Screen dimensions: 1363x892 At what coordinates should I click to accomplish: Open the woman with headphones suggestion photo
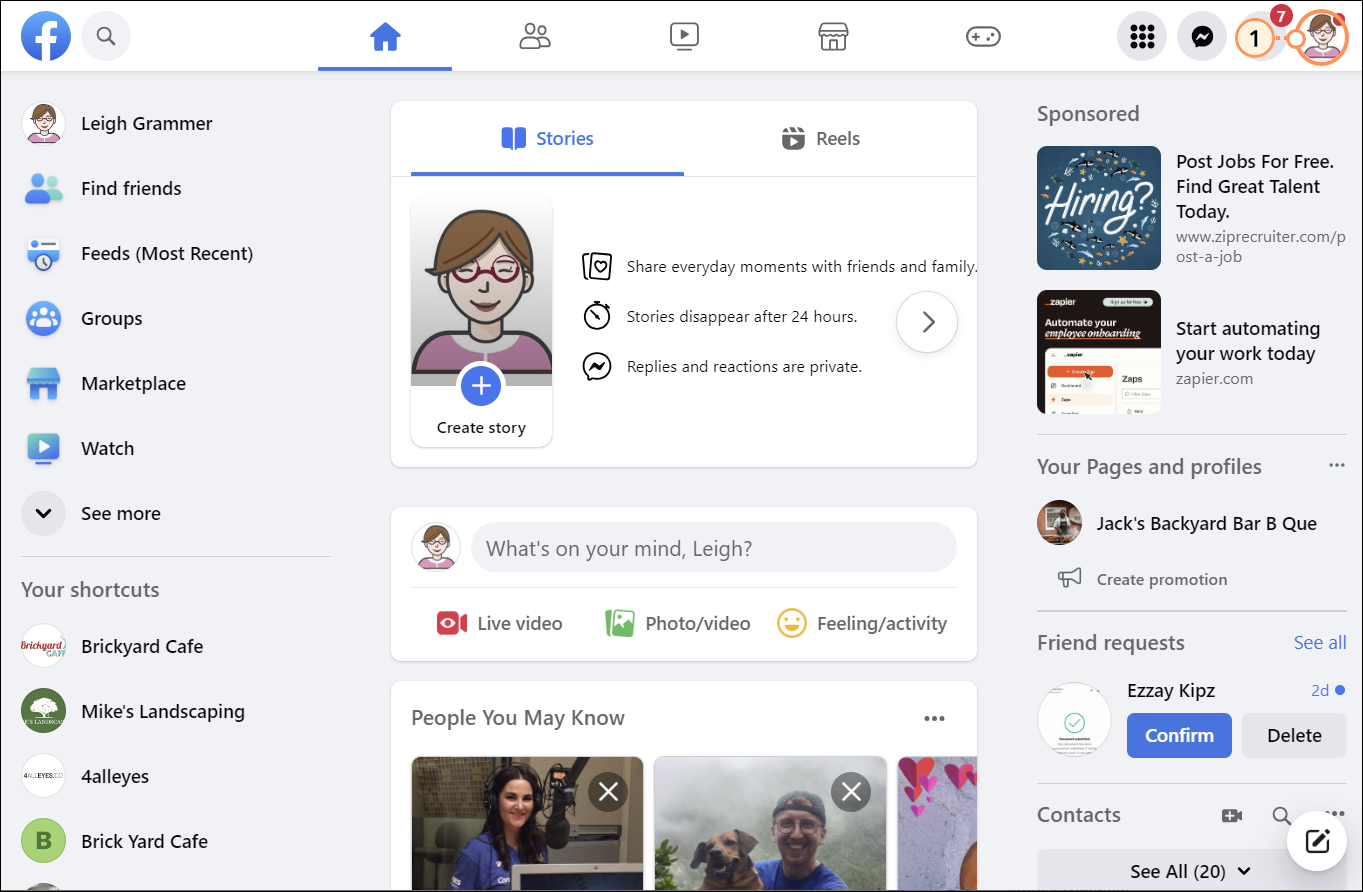point(527,824)
